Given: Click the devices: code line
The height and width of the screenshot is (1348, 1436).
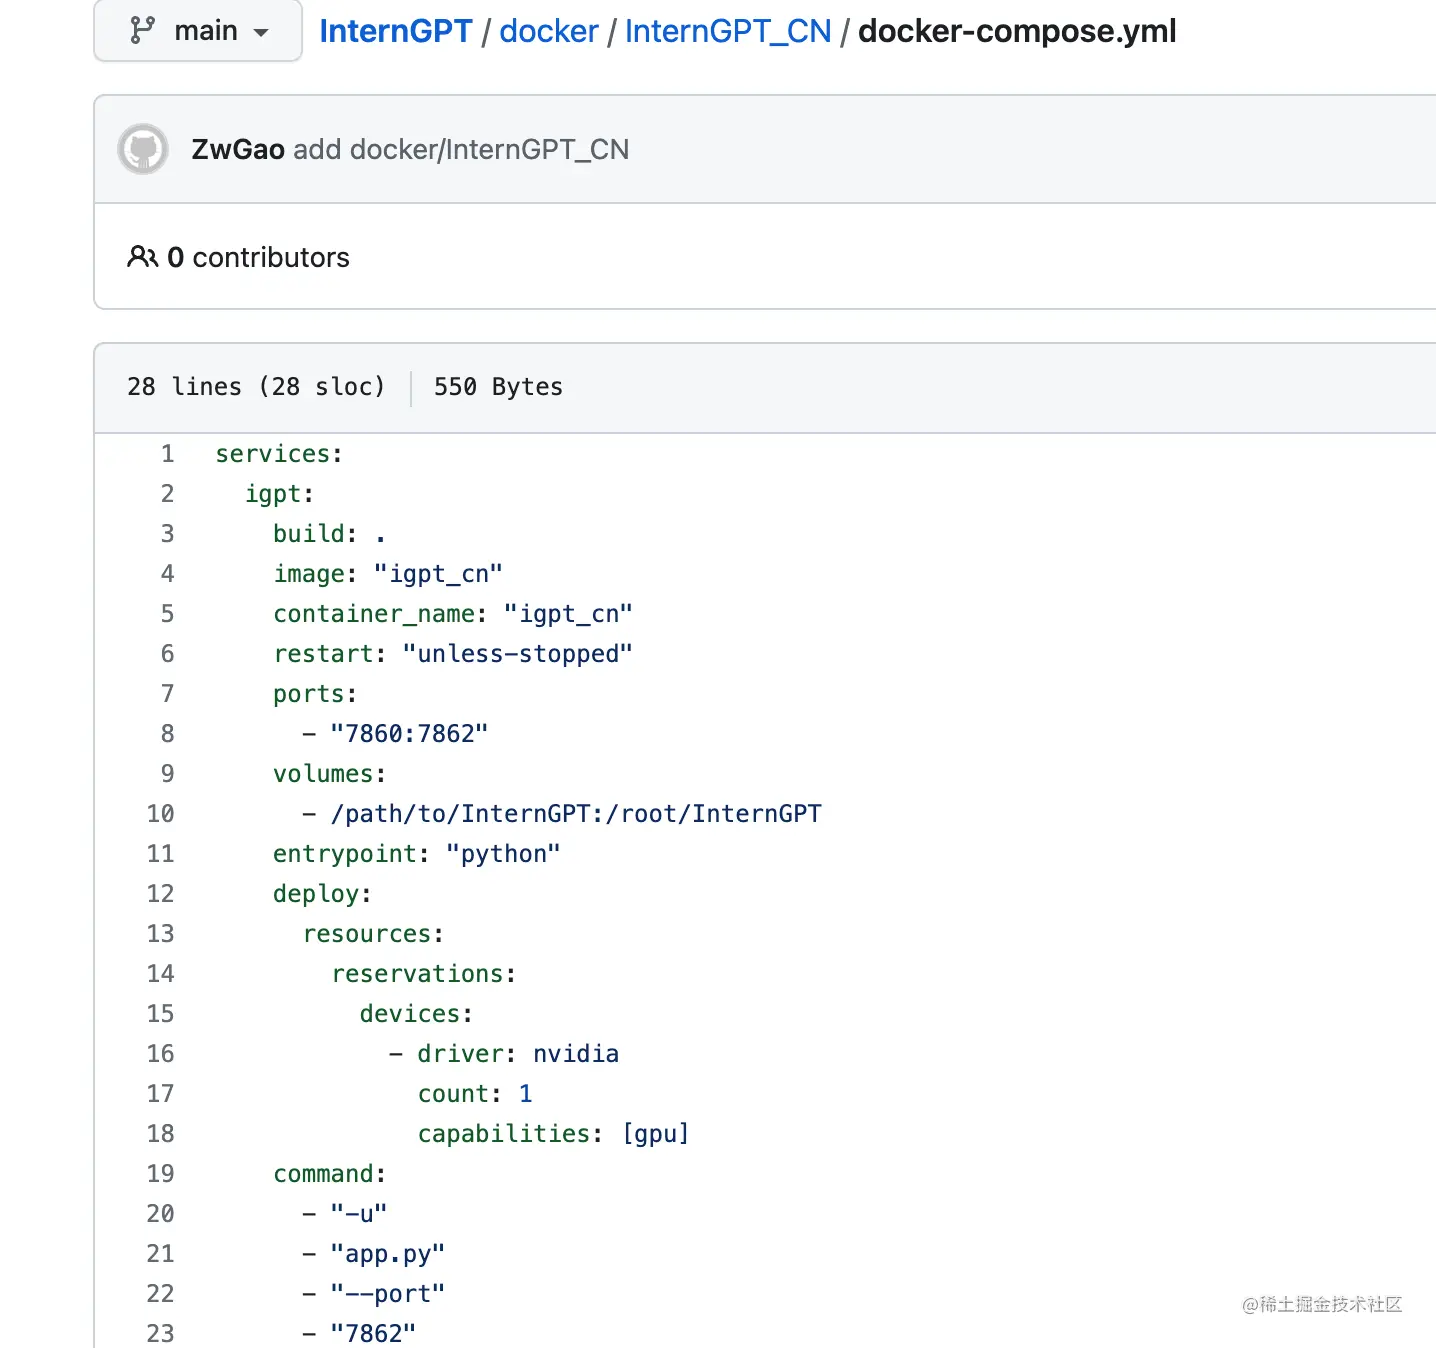Looking at the screenshot, I should pyautogui.click(x=416, y=1014).
